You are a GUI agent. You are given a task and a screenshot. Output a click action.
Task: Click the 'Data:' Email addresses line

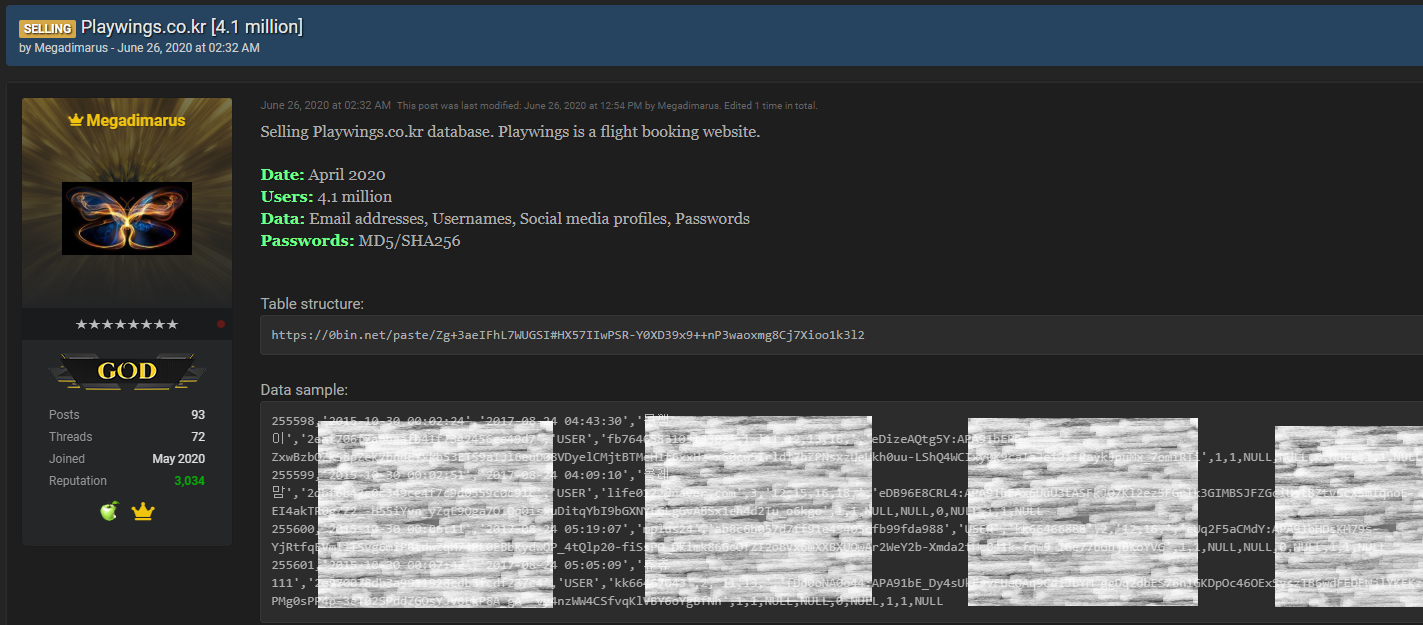505,218
